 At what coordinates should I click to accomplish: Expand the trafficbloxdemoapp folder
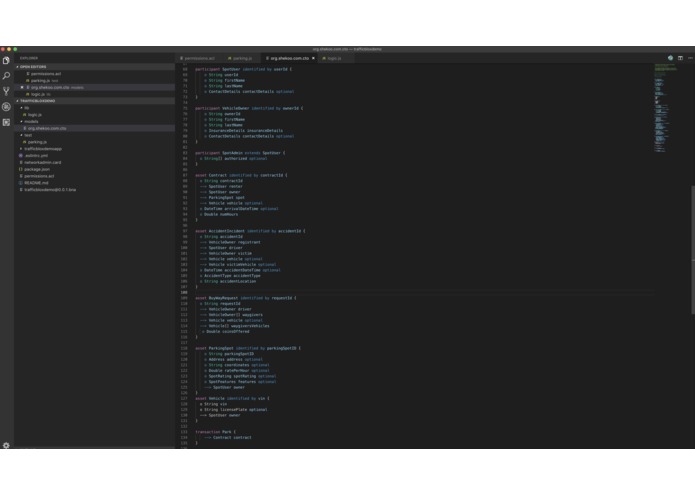pyautogui.click(x=41, y=149)
